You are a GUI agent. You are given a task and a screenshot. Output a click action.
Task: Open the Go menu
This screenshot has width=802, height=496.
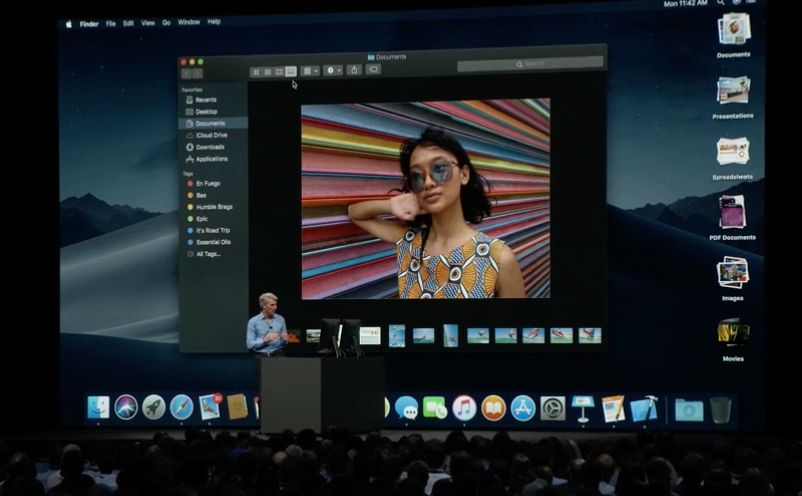[166, 22]
